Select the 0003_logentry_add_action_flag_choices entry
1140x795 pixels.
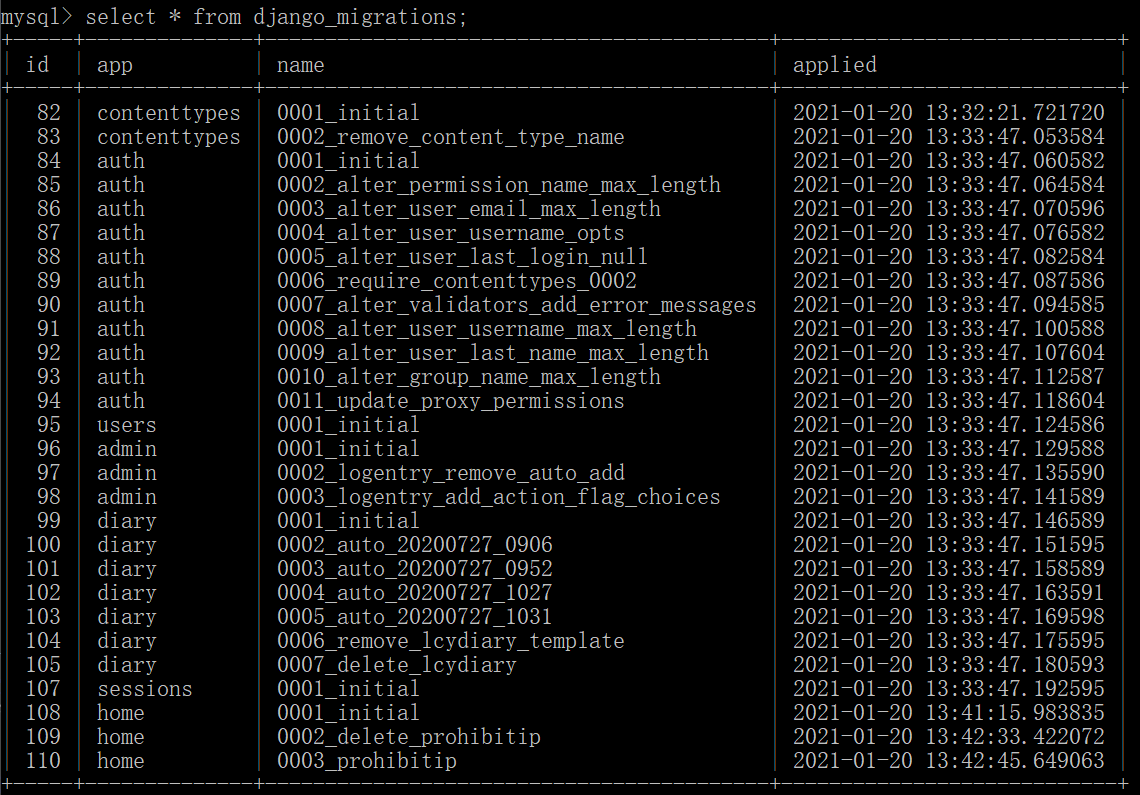(498, 497)
